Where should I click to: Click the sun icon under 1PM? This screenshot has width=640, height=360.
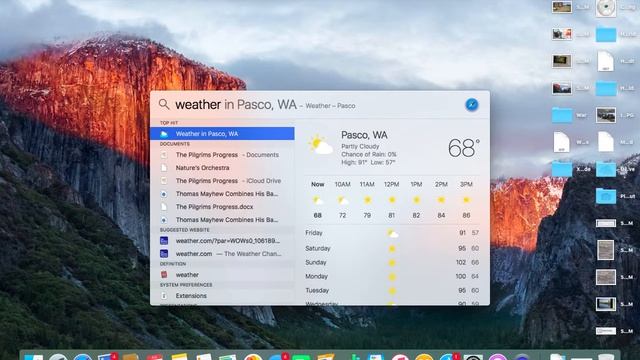click(x=416, y=200)
